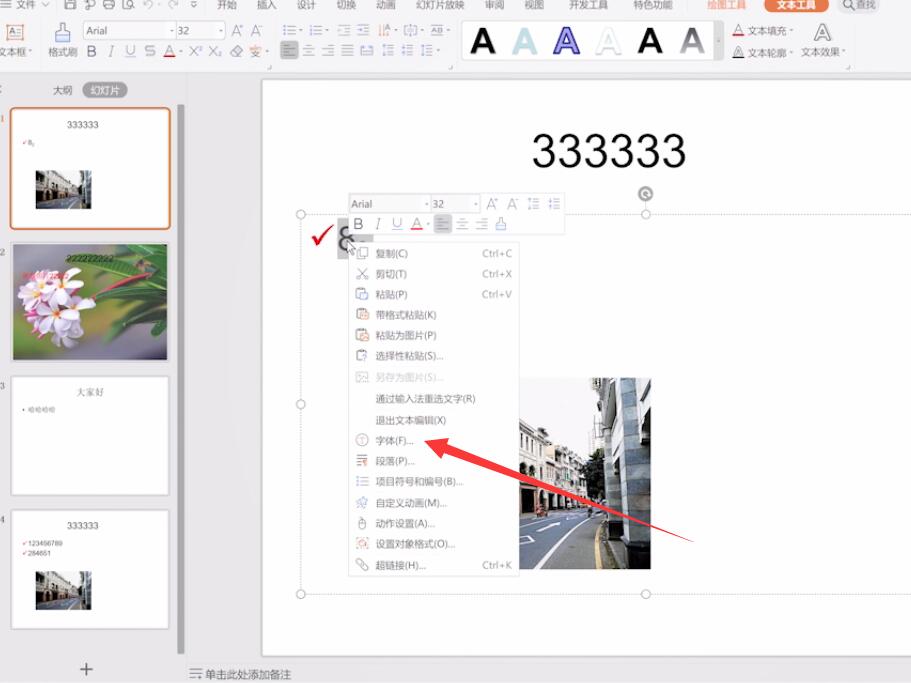
Task: Select left align in the ribbon
Action: click(289, 51)
